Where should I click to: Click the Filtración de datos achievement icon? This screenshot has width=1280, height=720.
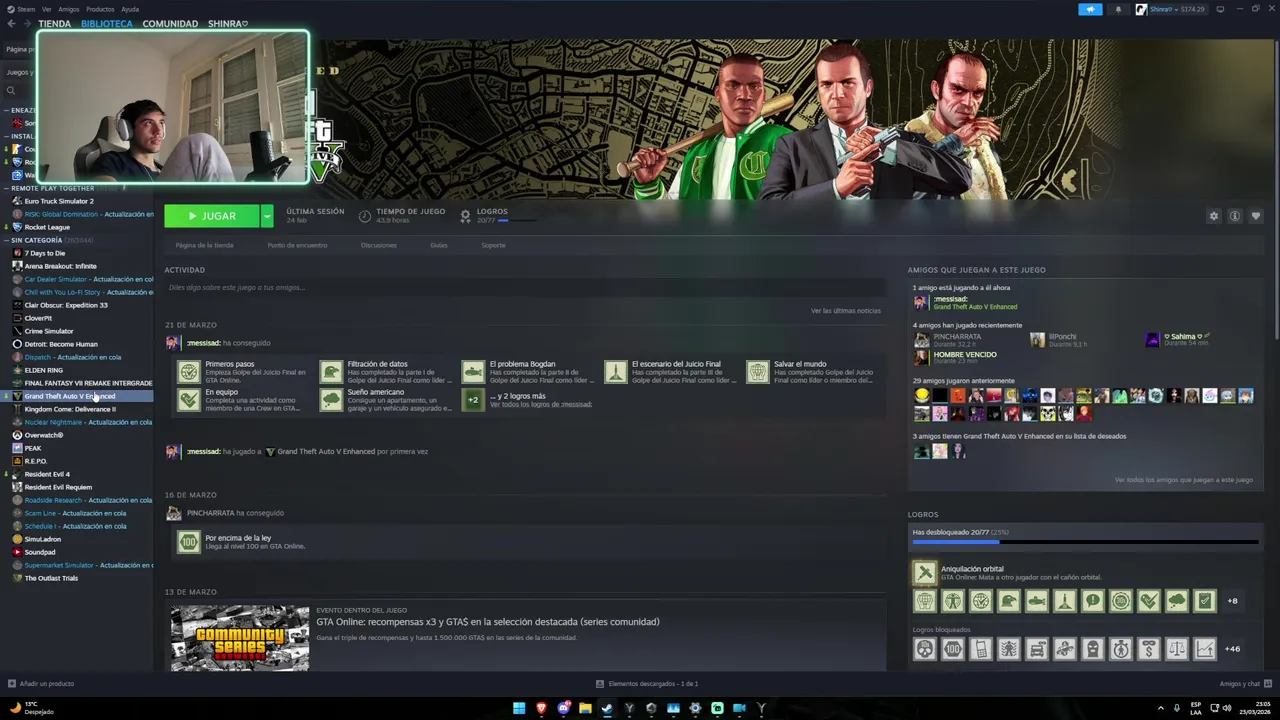point(331,372)
